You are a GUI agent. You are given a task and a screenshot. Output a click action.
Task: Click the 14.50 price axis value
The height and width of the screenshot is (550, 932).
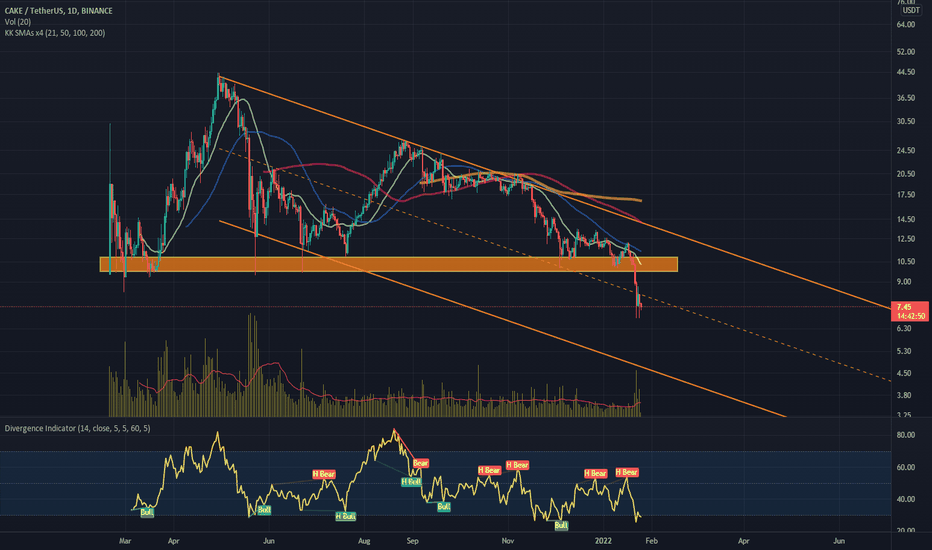point(906,219)
